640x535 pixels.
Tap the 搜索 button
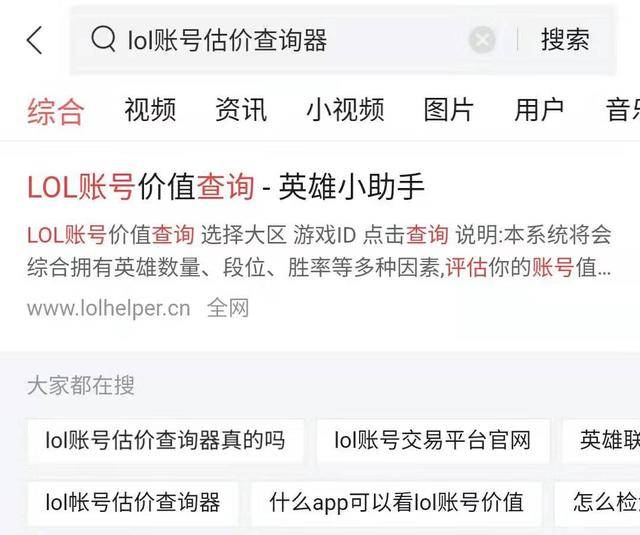[x=565, y=40]
